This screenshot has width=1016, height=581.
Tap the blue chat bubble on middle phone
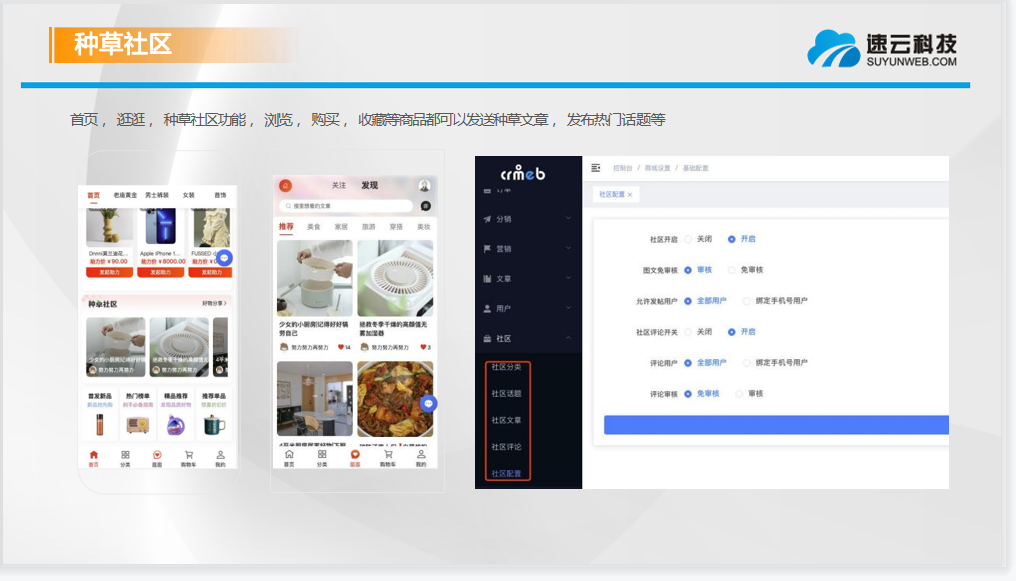[x=428, y=404]
